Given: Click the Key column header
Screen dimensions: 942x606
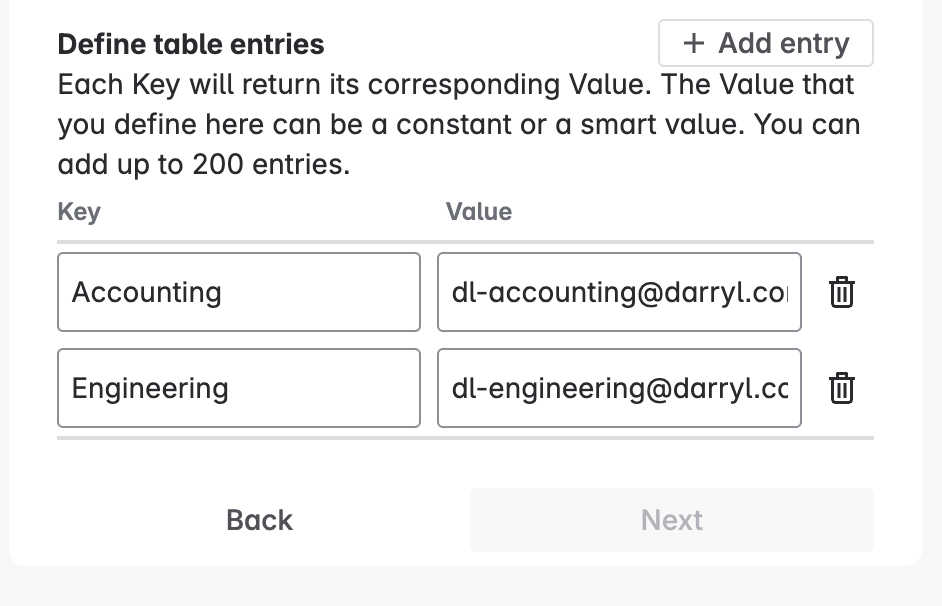Looking at the screenshot, I should [79, 212].
